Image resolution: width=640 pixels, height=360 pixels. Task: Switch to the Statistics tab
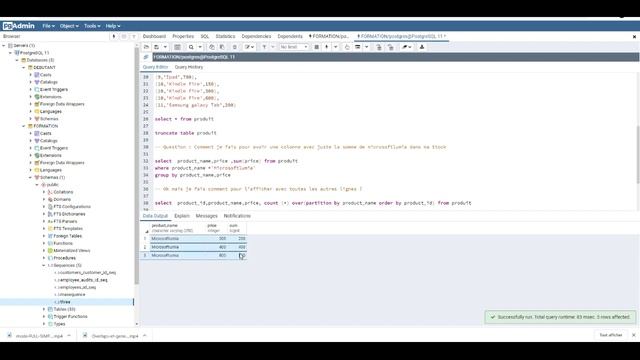[225, 36]
